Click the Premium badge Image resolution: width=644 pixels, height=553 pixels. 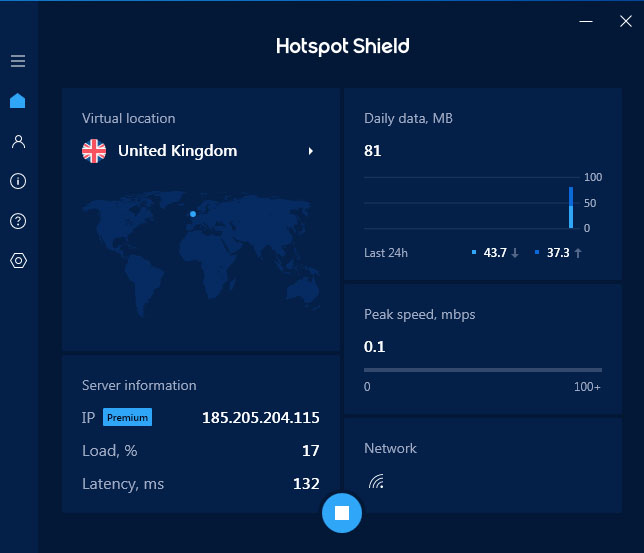pos(127,417)
